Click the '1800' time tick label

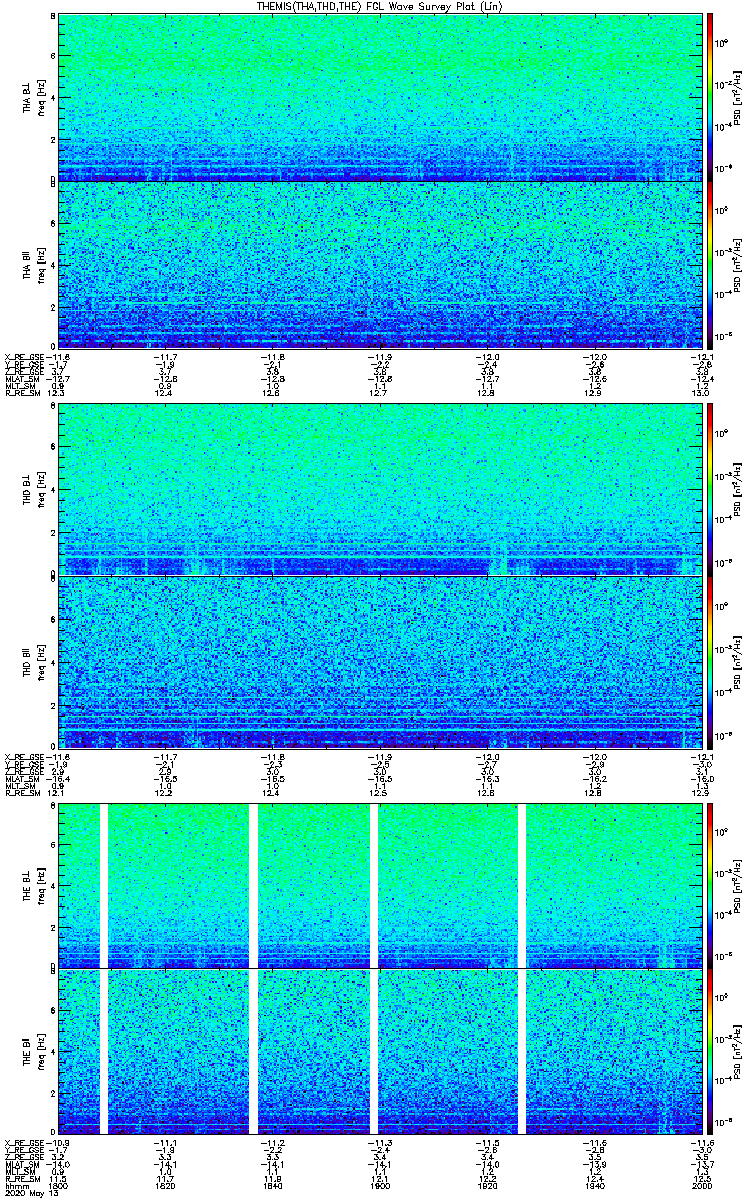tap(58, 1185)
